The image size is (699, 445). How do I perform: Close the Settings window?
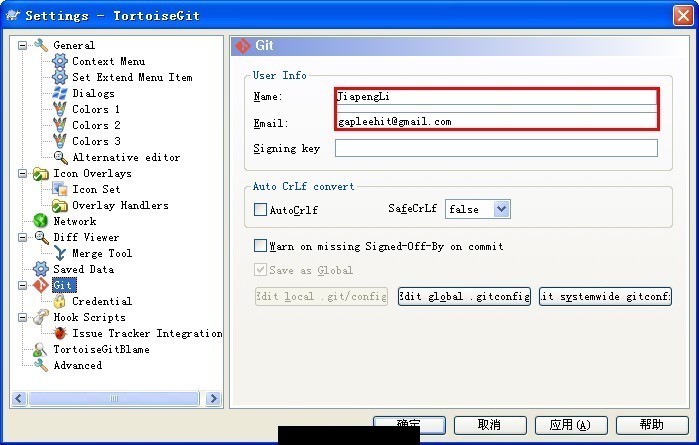pos(683,16)
